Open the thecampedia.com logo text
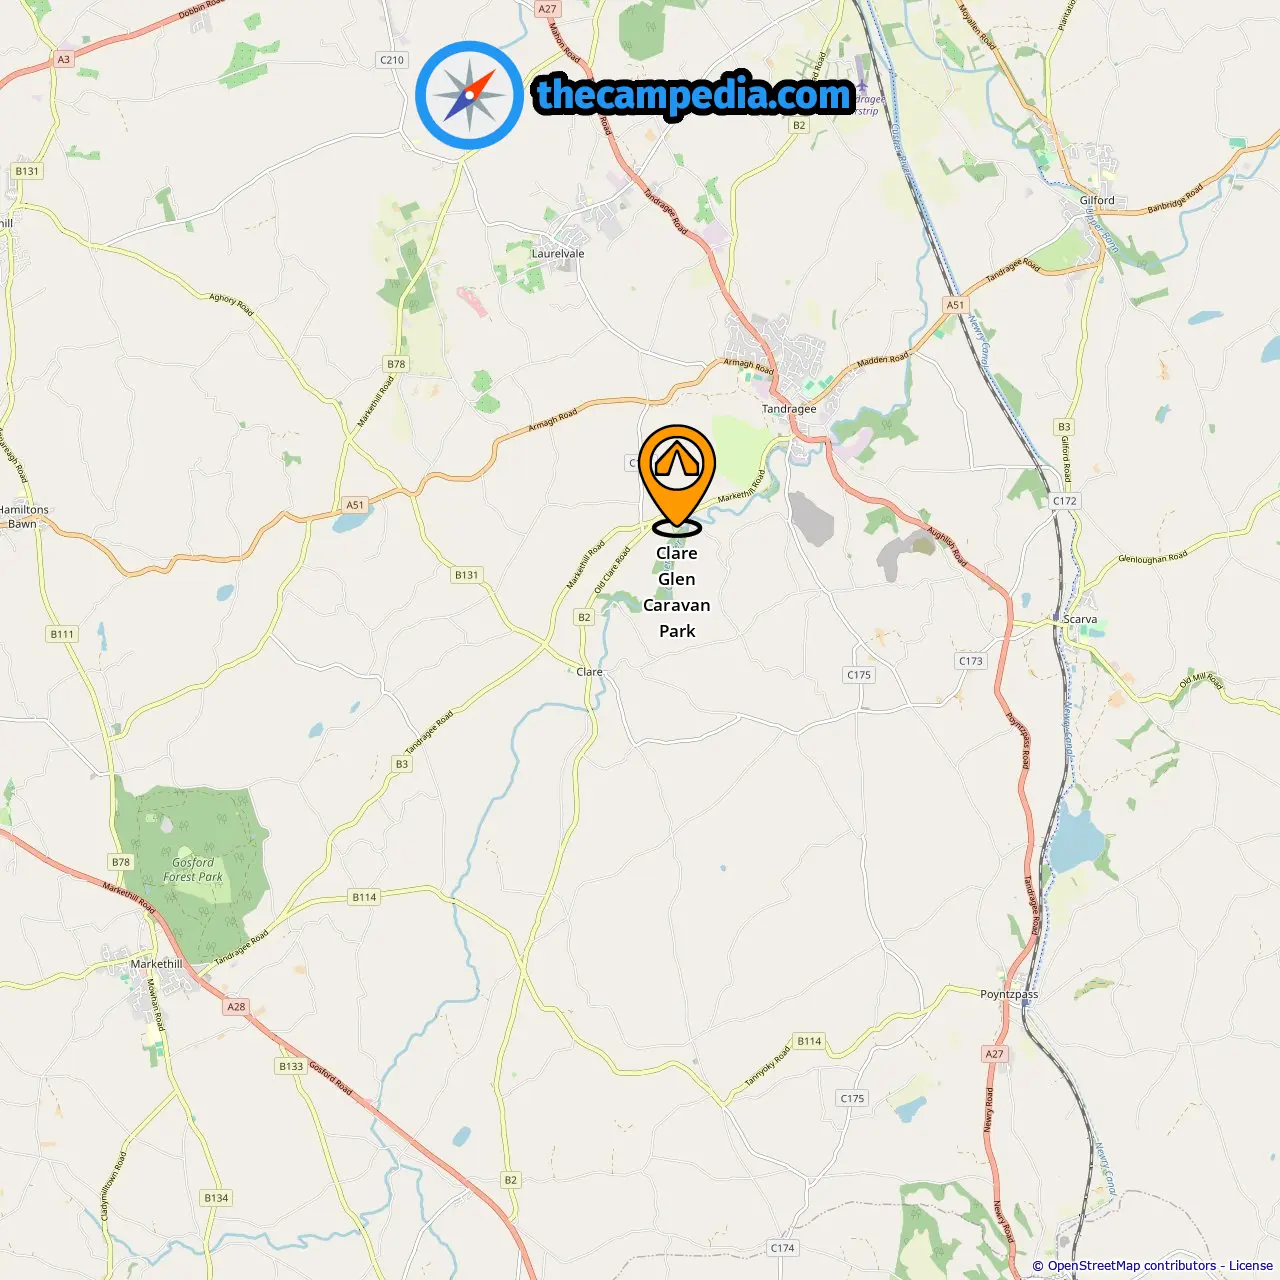The height and width of the screenshot is (1280, 1280). tap(693, 95)
